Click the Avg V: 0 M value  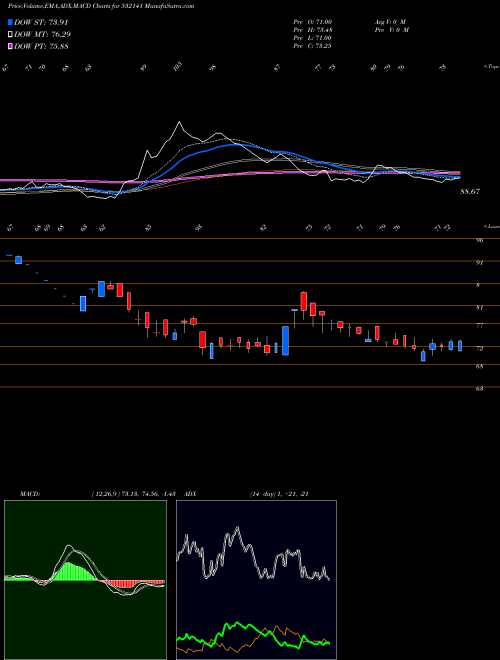tap(390, 22)
